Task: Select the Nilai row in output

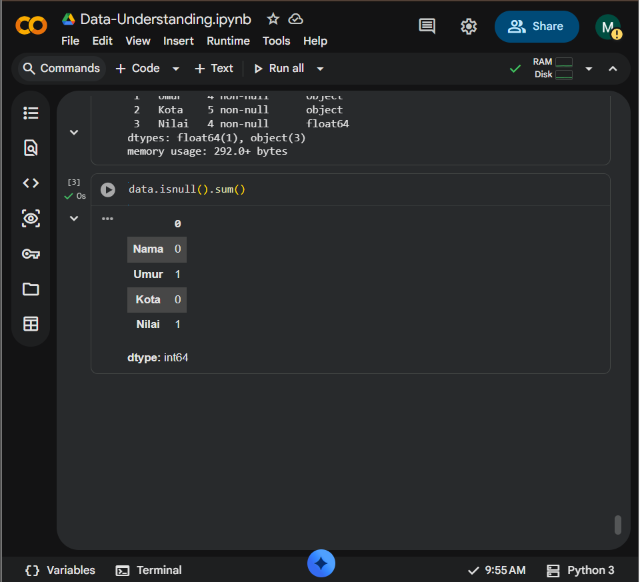Action: [157, 324]
